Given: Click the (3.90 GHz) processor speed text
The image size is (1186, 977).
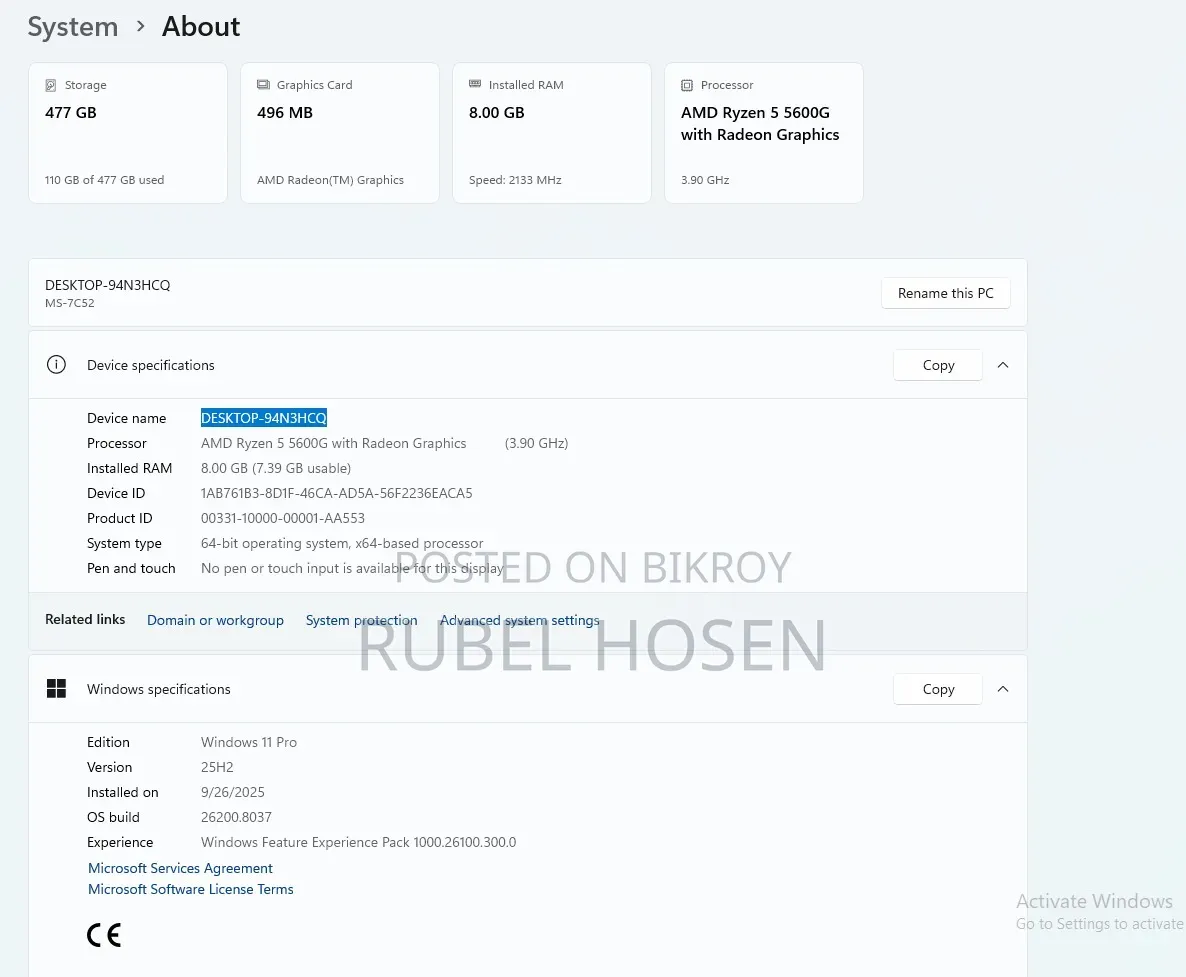Looking at the screenshot, I should tap(536, 443).
